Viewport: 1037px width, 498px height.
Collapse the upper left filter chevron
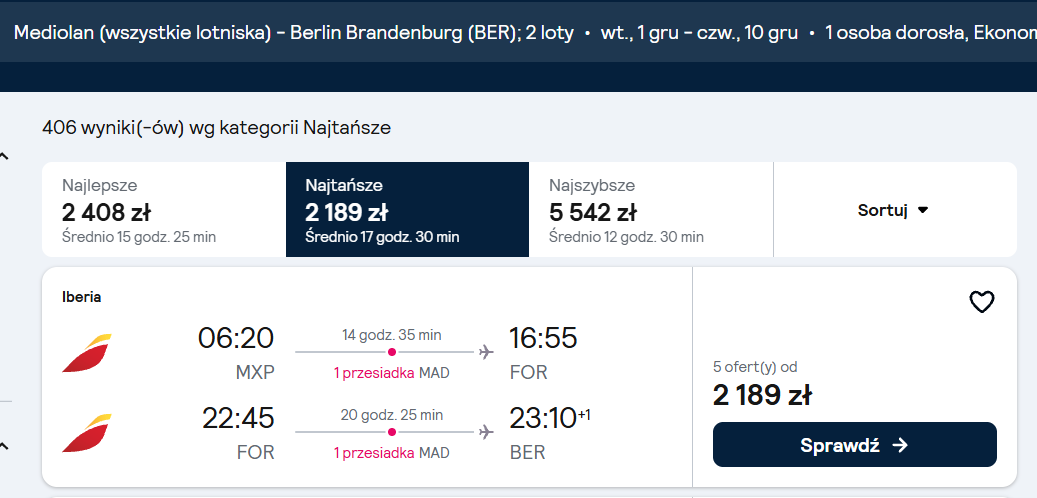(x=4, y=157)
